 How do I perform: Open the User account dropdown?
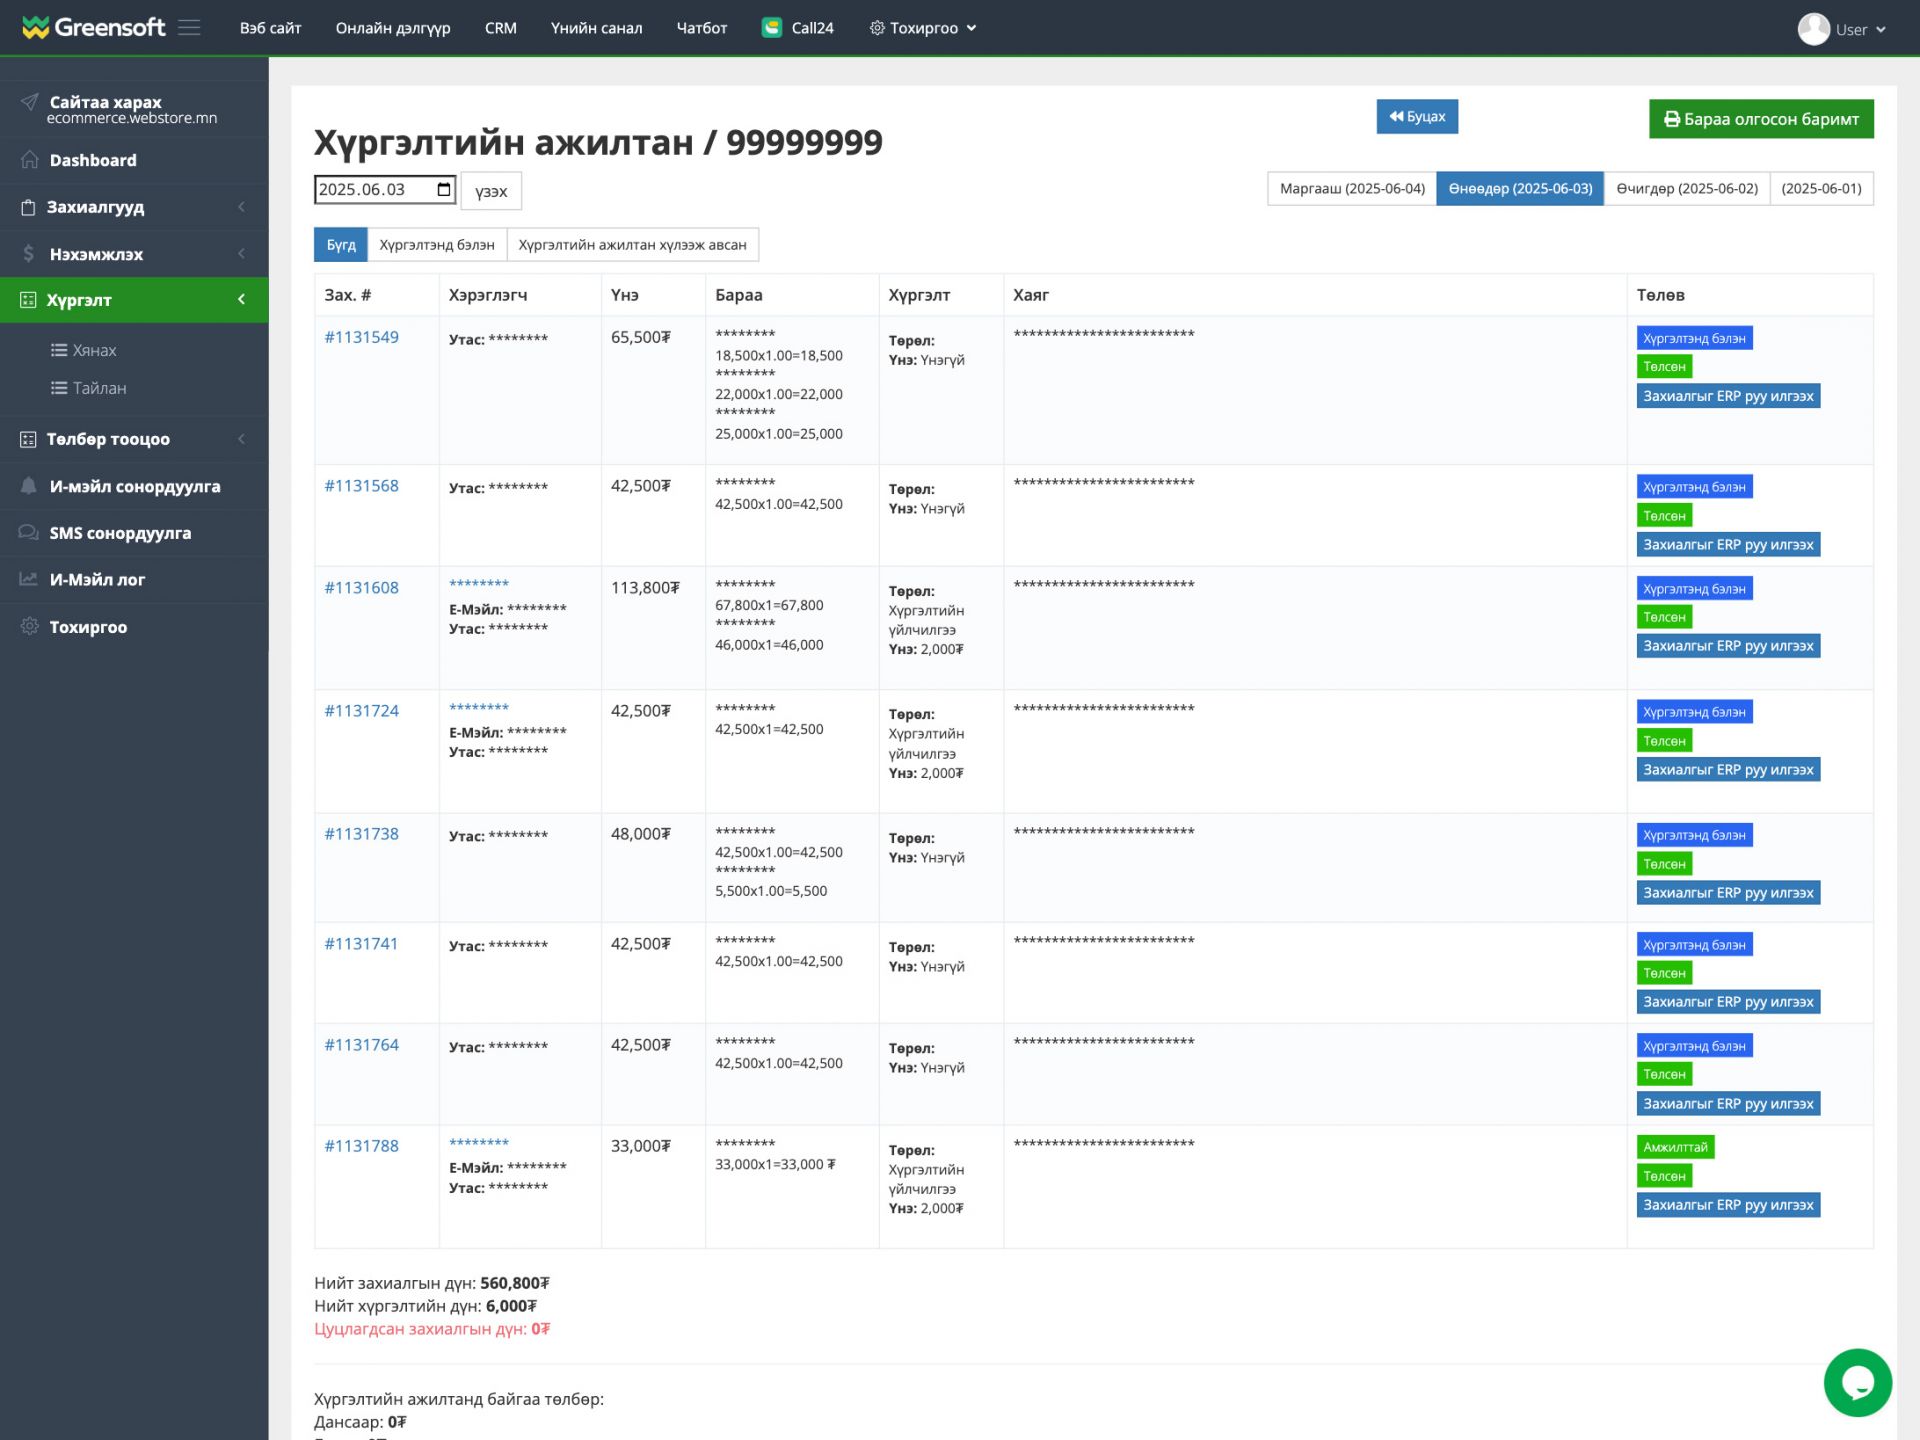tap(1842, 29)
